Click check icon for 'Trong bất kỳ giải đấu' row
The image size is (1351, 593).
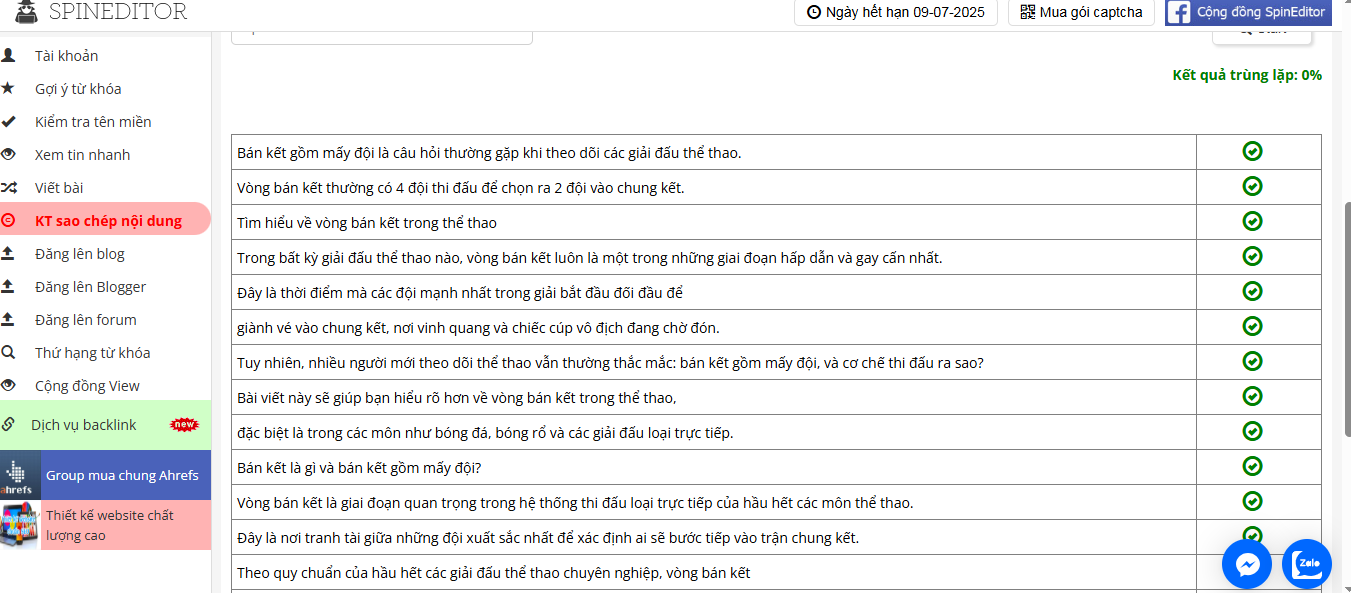(1252, 256)
